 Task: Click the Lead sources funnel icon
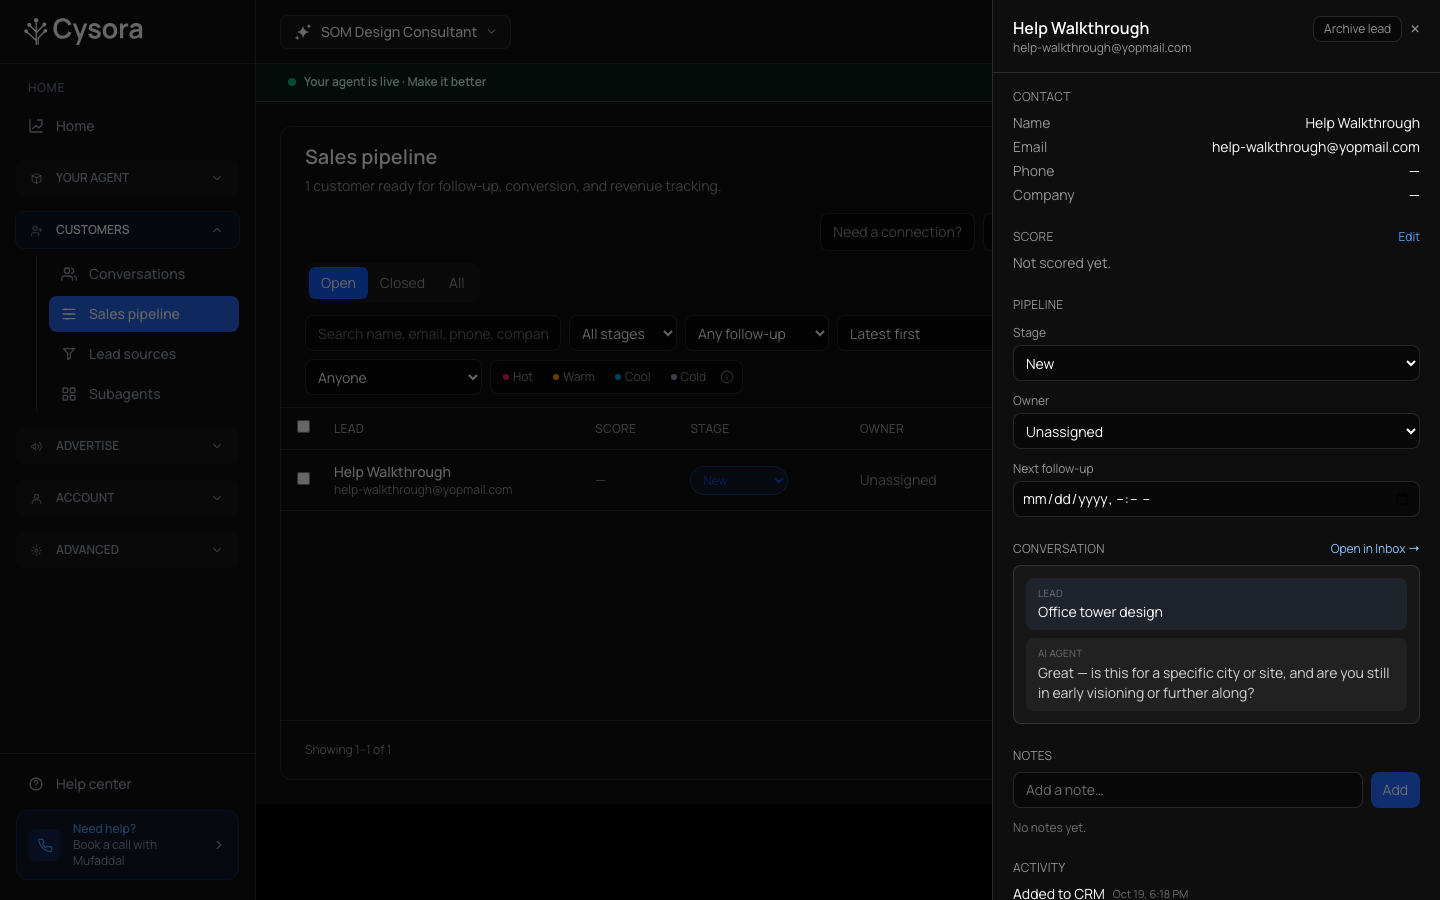pos(69,354)
